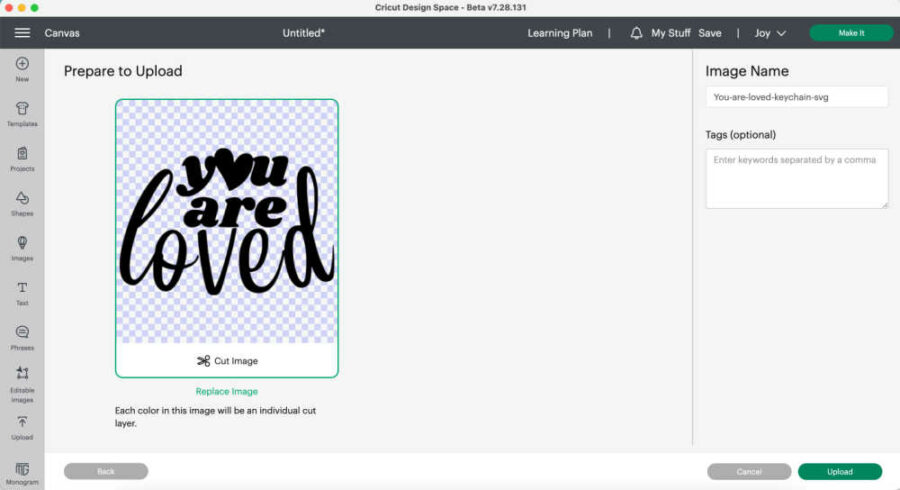This screenshot has height=490, width=900.
Task: Open the Phrases panel
Action: click(22, 337)
